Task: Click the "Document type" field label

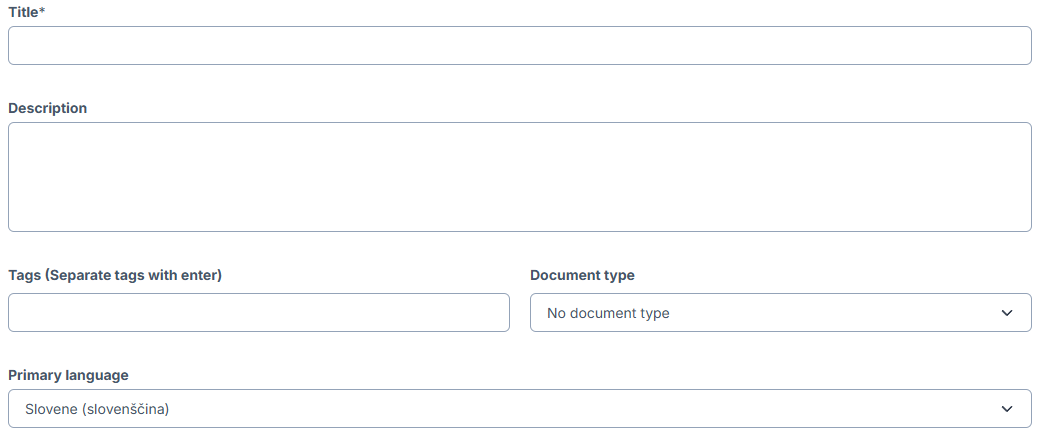Action: pos(582,275)
